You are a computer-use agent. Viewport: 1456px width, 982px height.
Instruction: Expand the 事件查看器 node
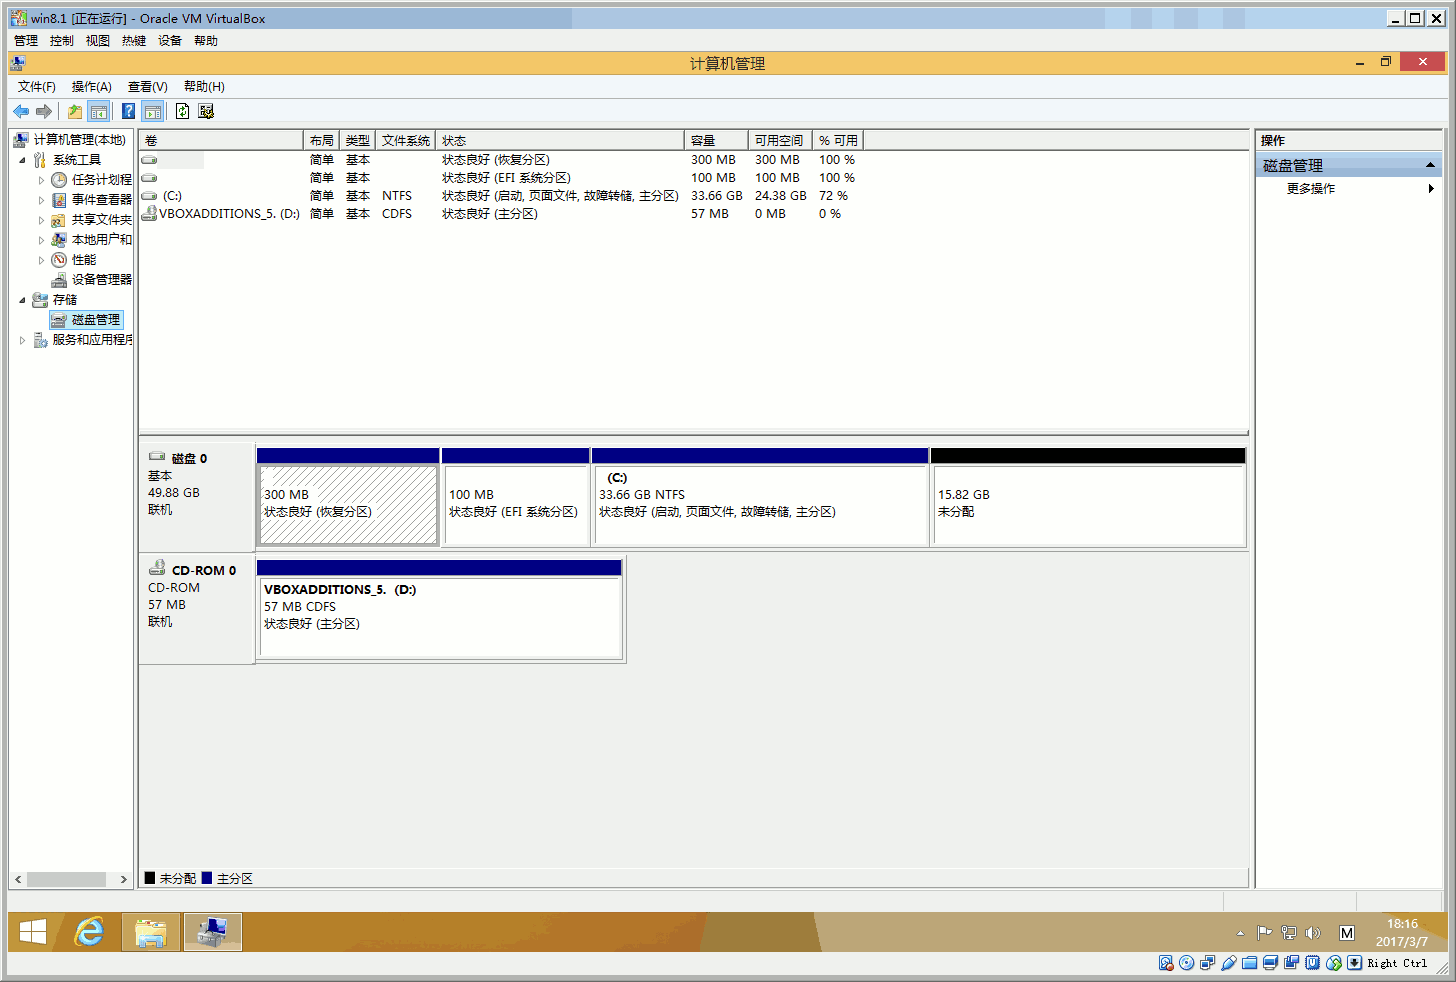pos(41,200)
